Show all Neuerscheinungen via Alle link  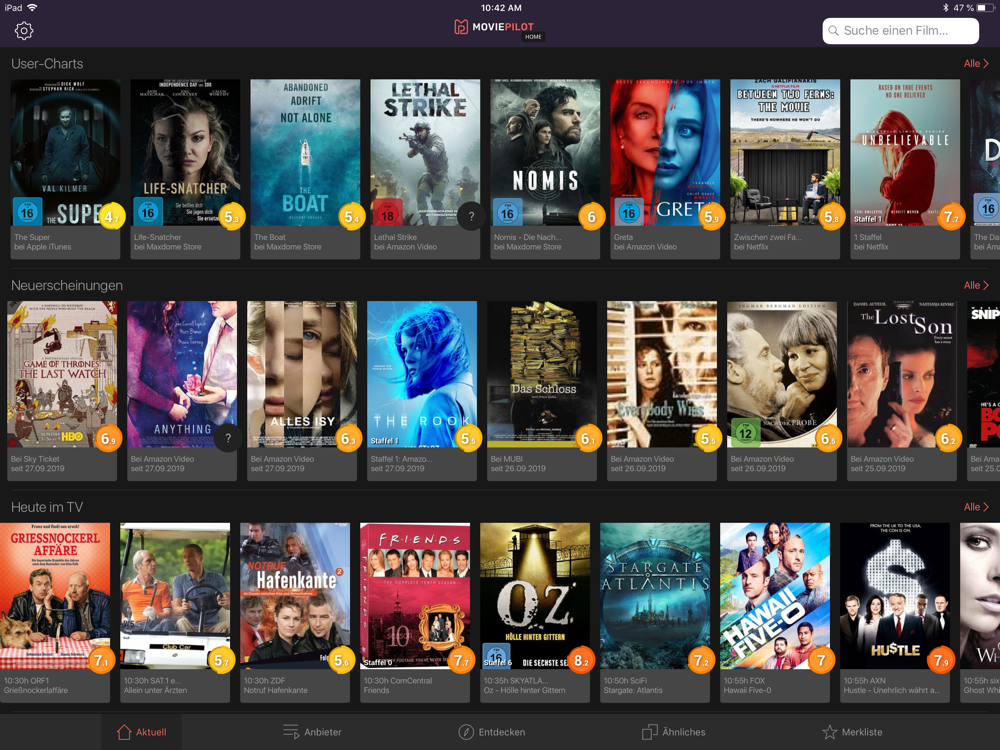(976, 285)
